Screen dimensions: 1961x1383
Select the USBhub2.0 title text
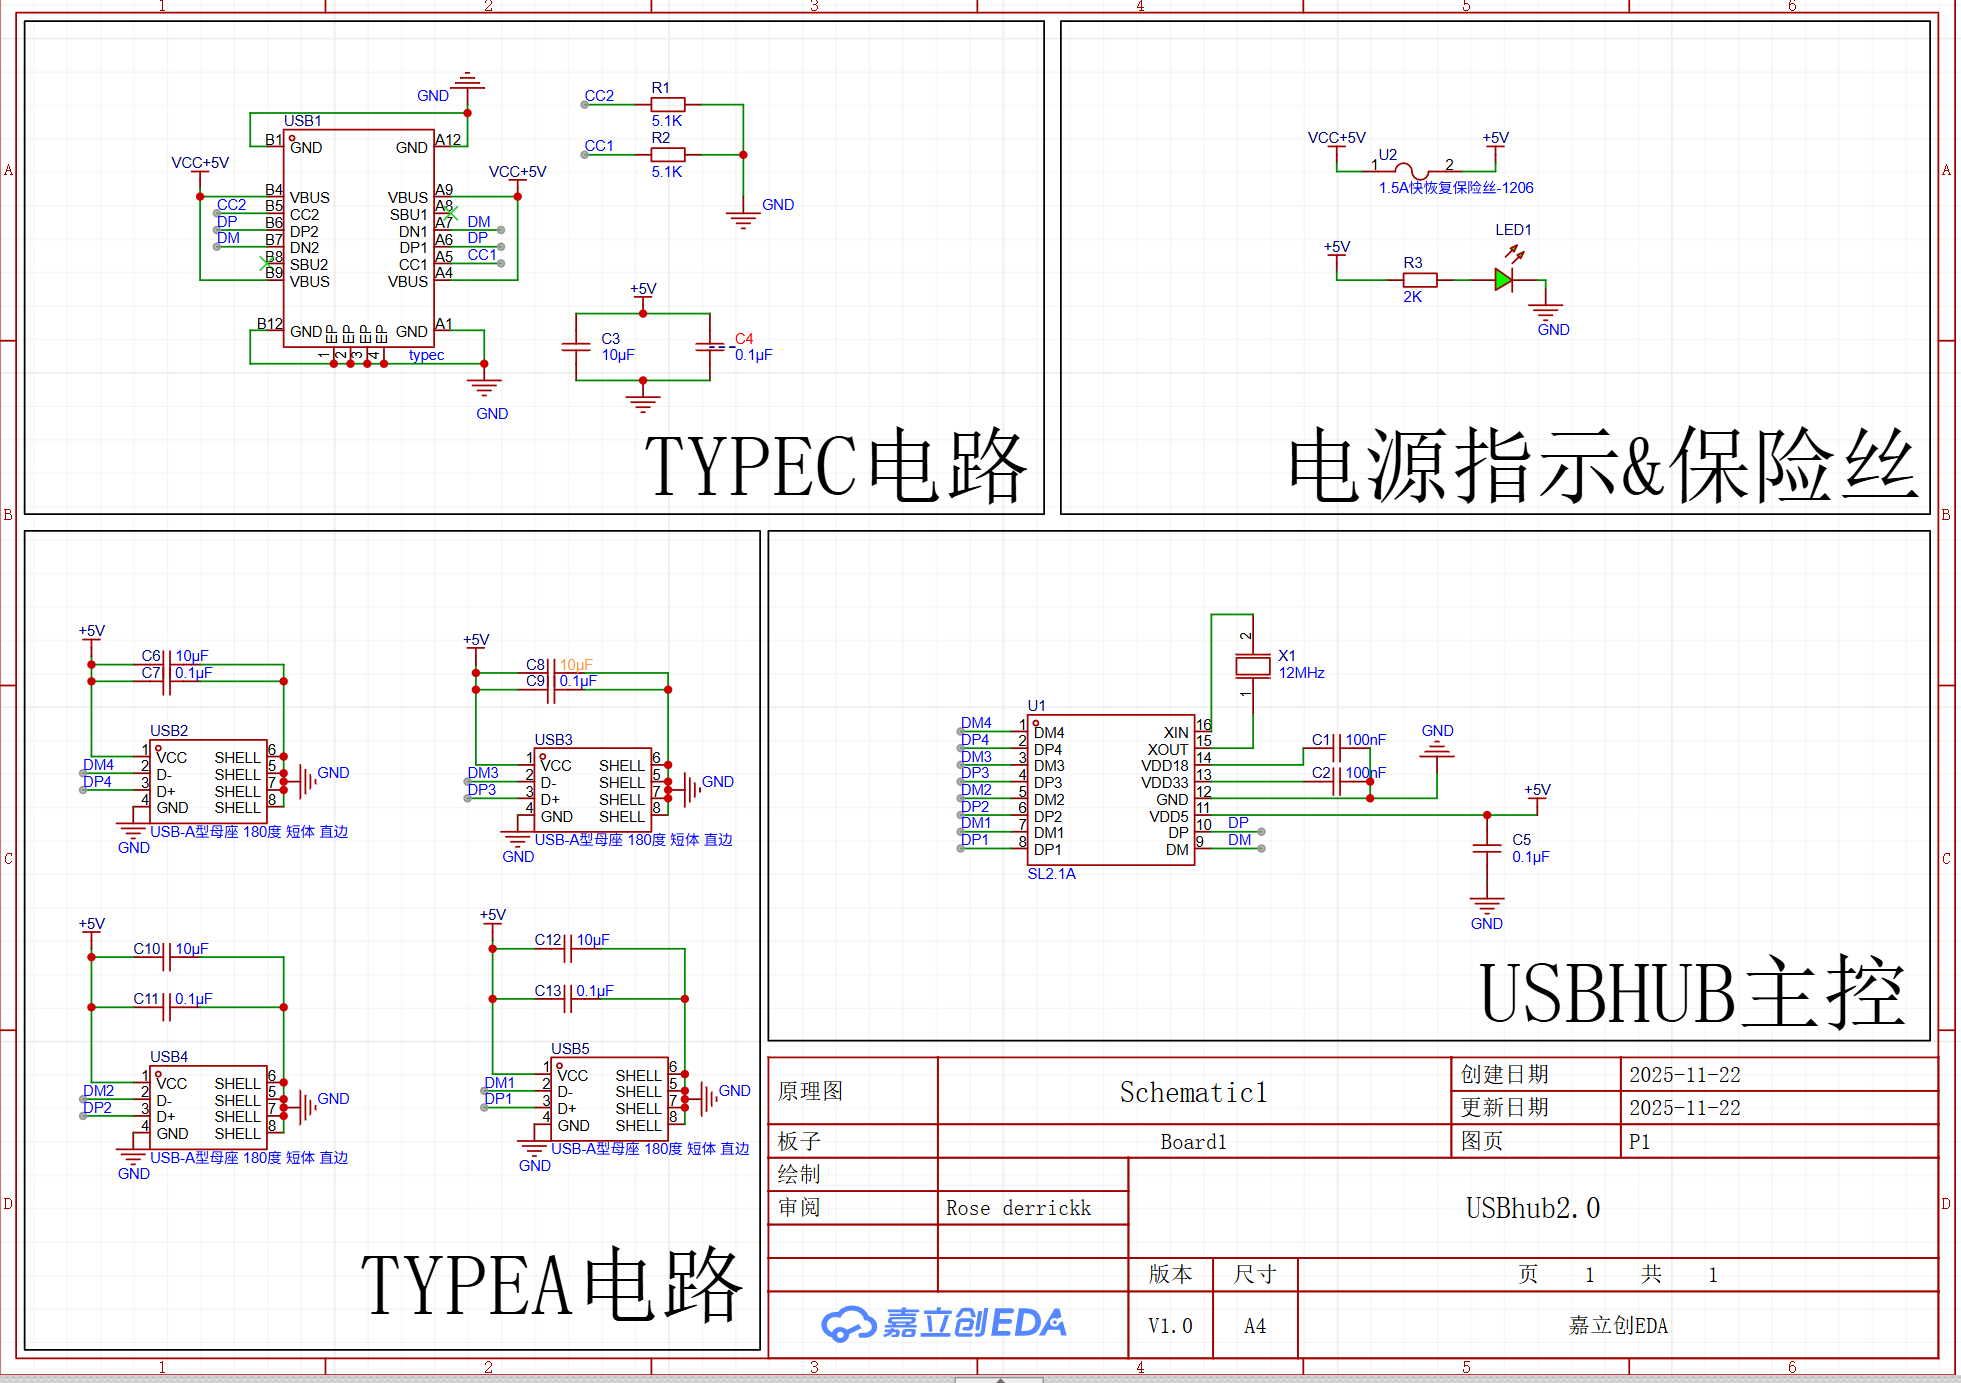coord(1532,1207)
